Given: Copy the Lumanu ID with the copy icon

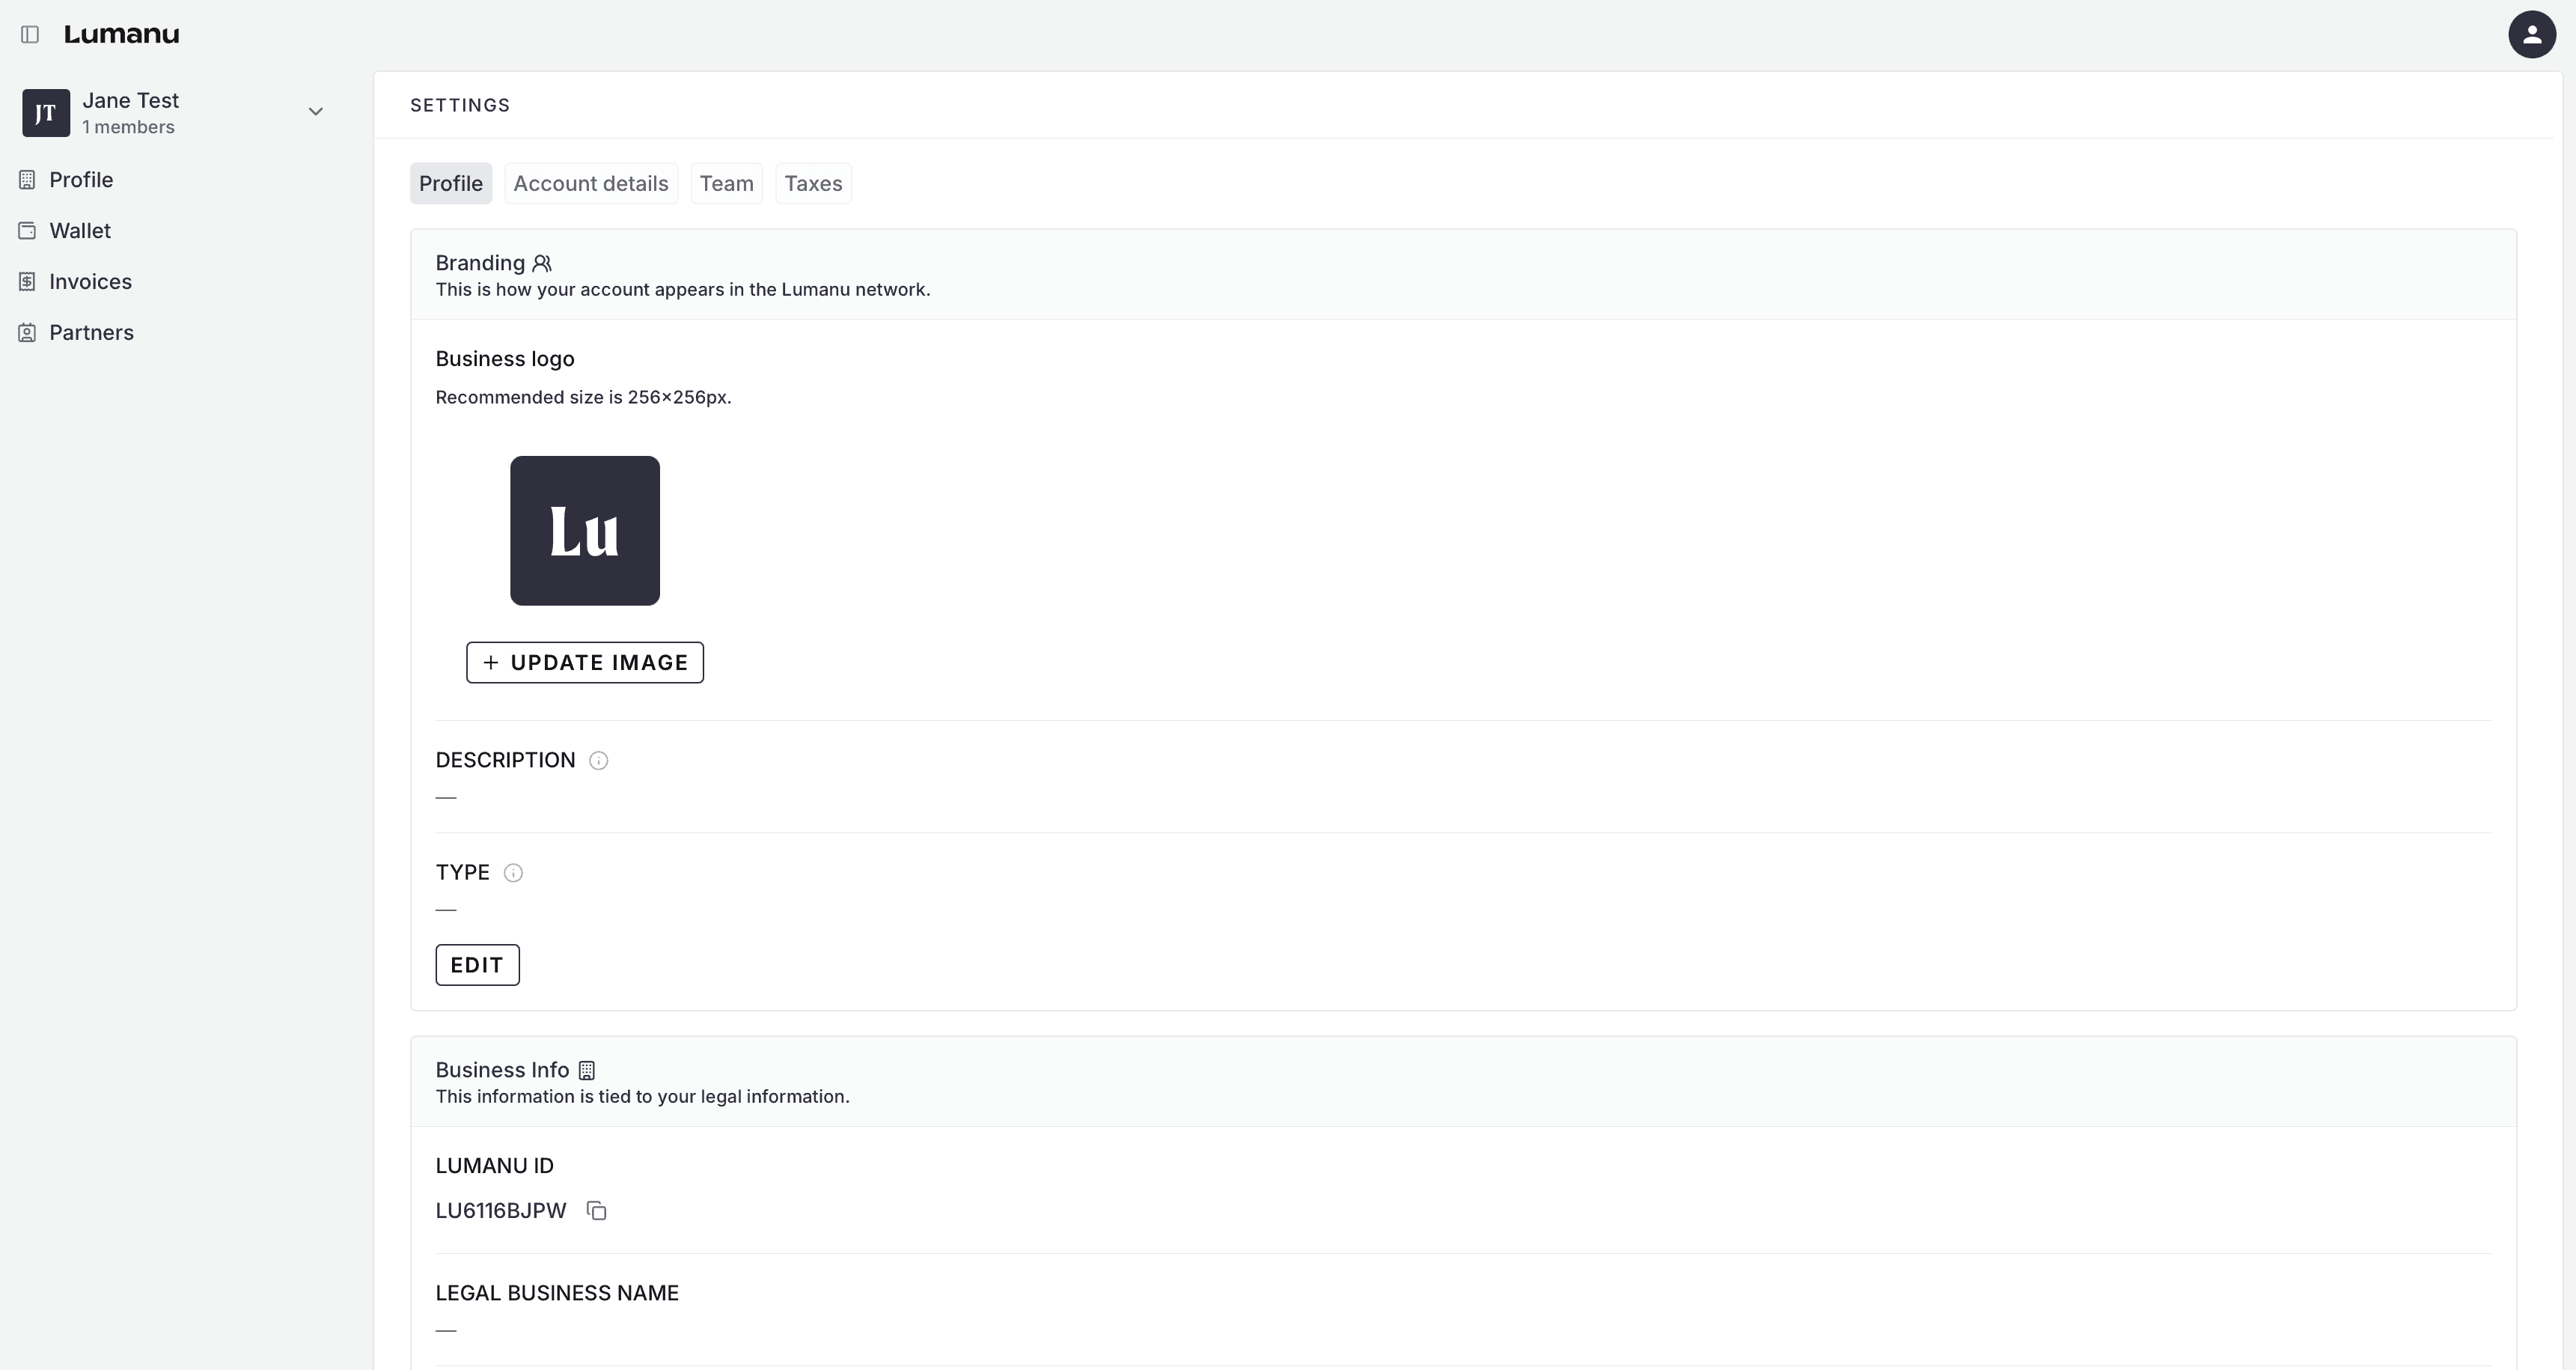Looking at the screenshot, I should [x=596, y=1211].
